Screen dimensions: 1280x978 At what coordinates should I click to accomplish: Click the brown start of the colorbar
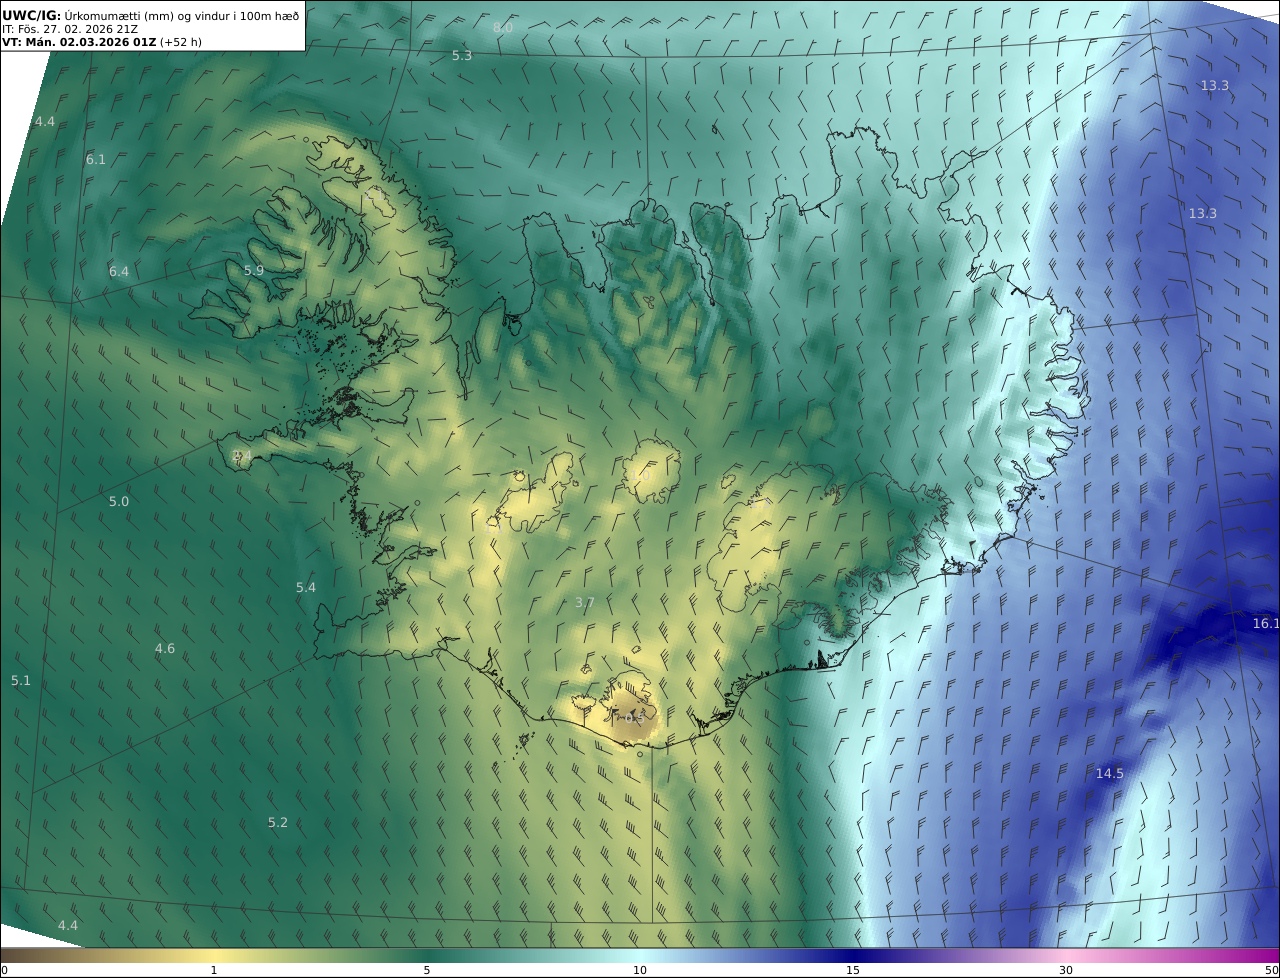click(x=10, y=955)
